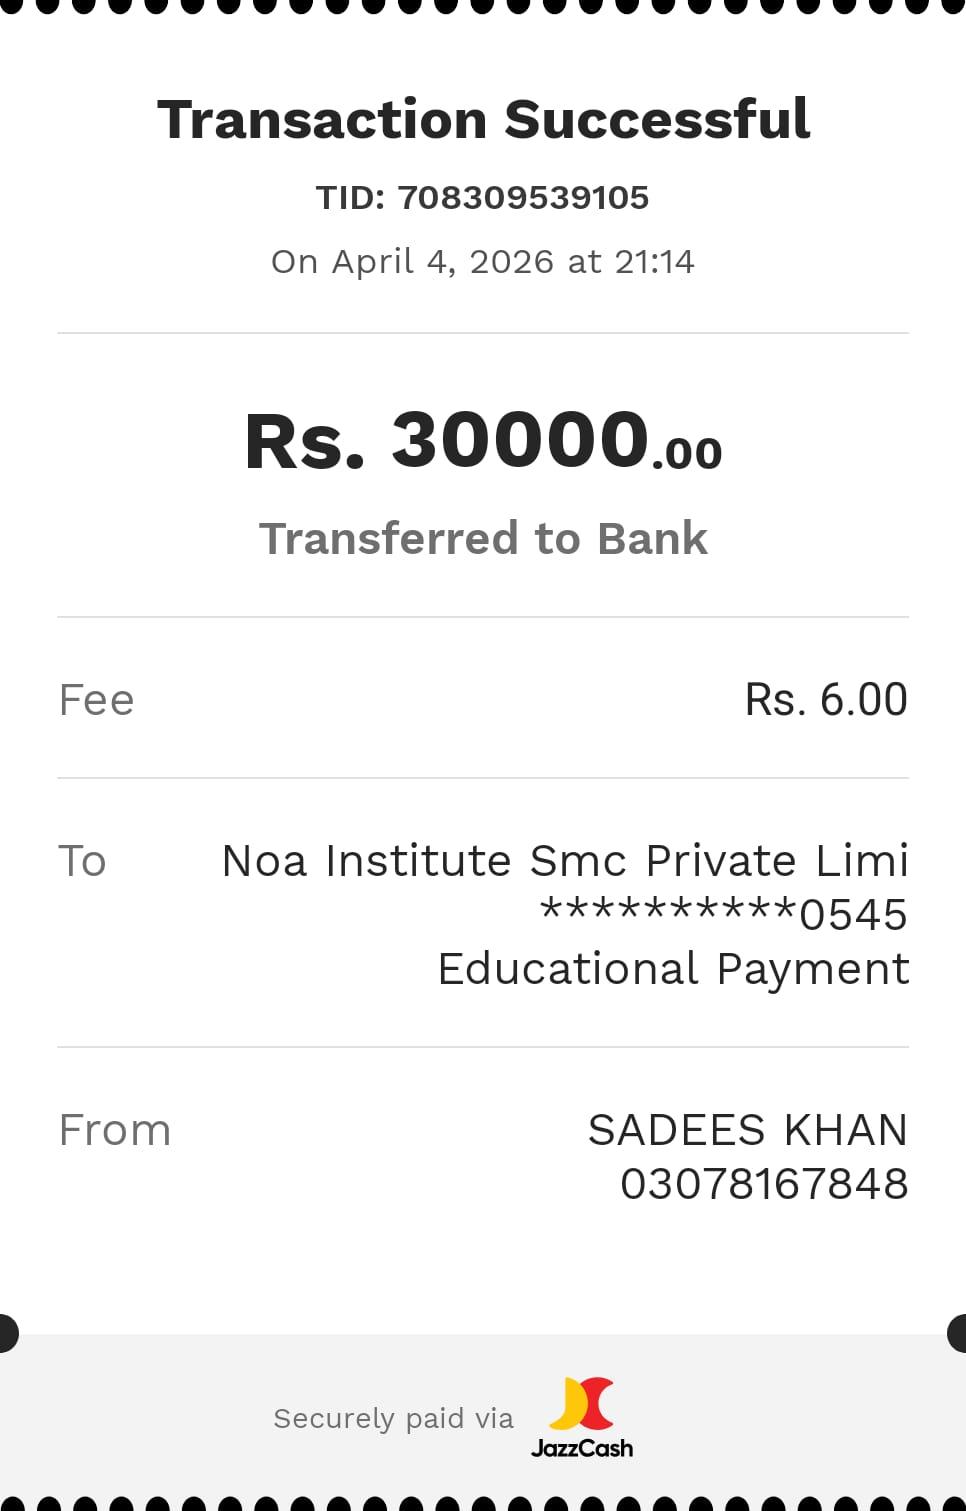Screen dimensions: 966x1511
Task: Click the Fee label
Action: click(96, 700)
